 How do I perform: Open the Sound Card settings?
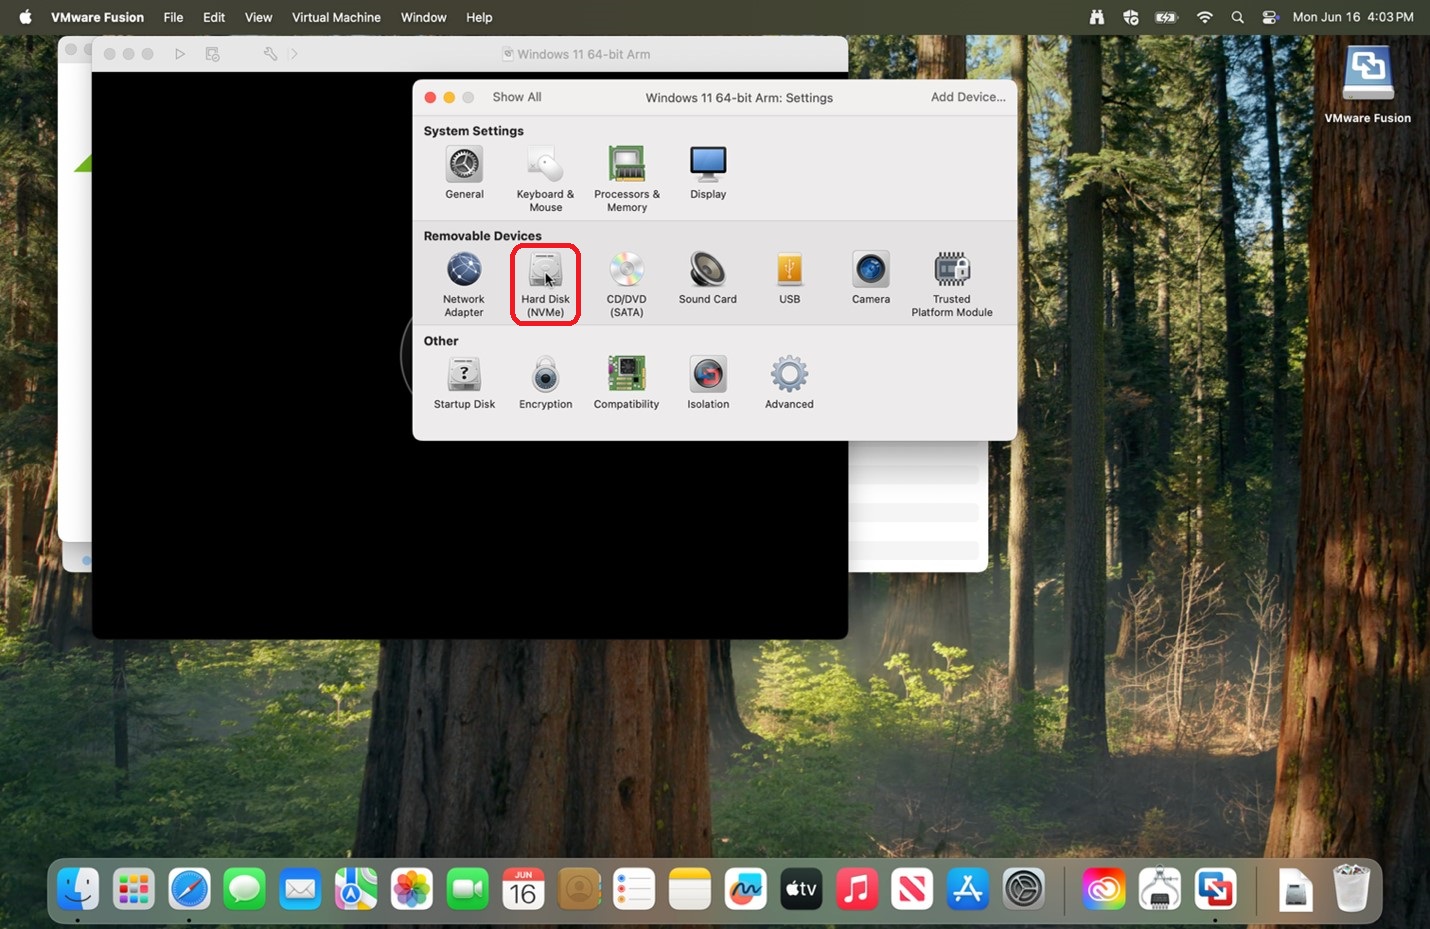tap(708, 278)
